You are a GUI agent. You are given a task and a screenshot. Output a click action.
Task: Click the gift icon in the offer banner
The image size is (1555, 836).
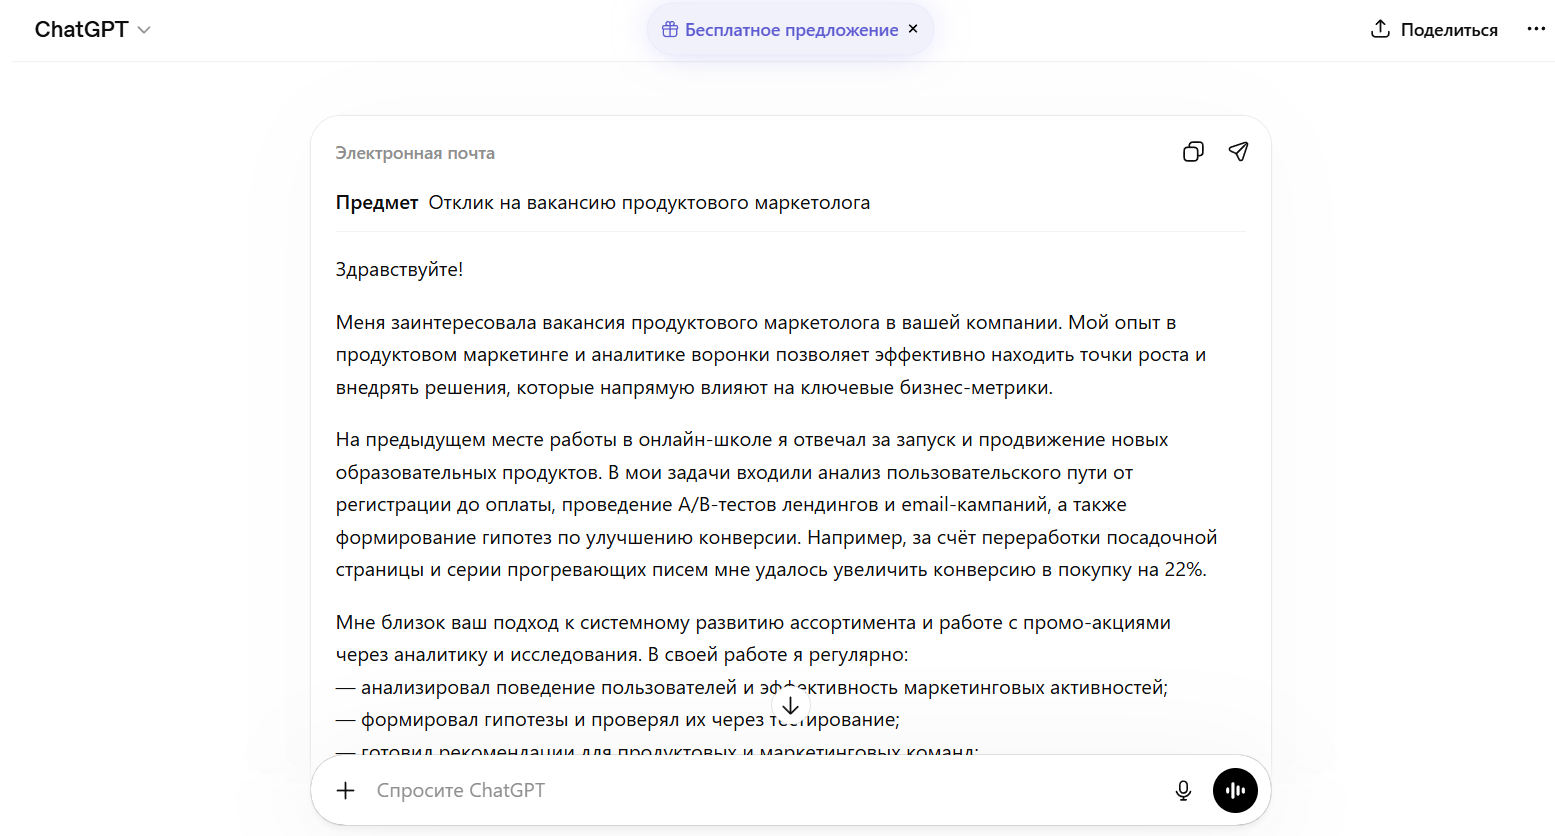click(670, 30)
